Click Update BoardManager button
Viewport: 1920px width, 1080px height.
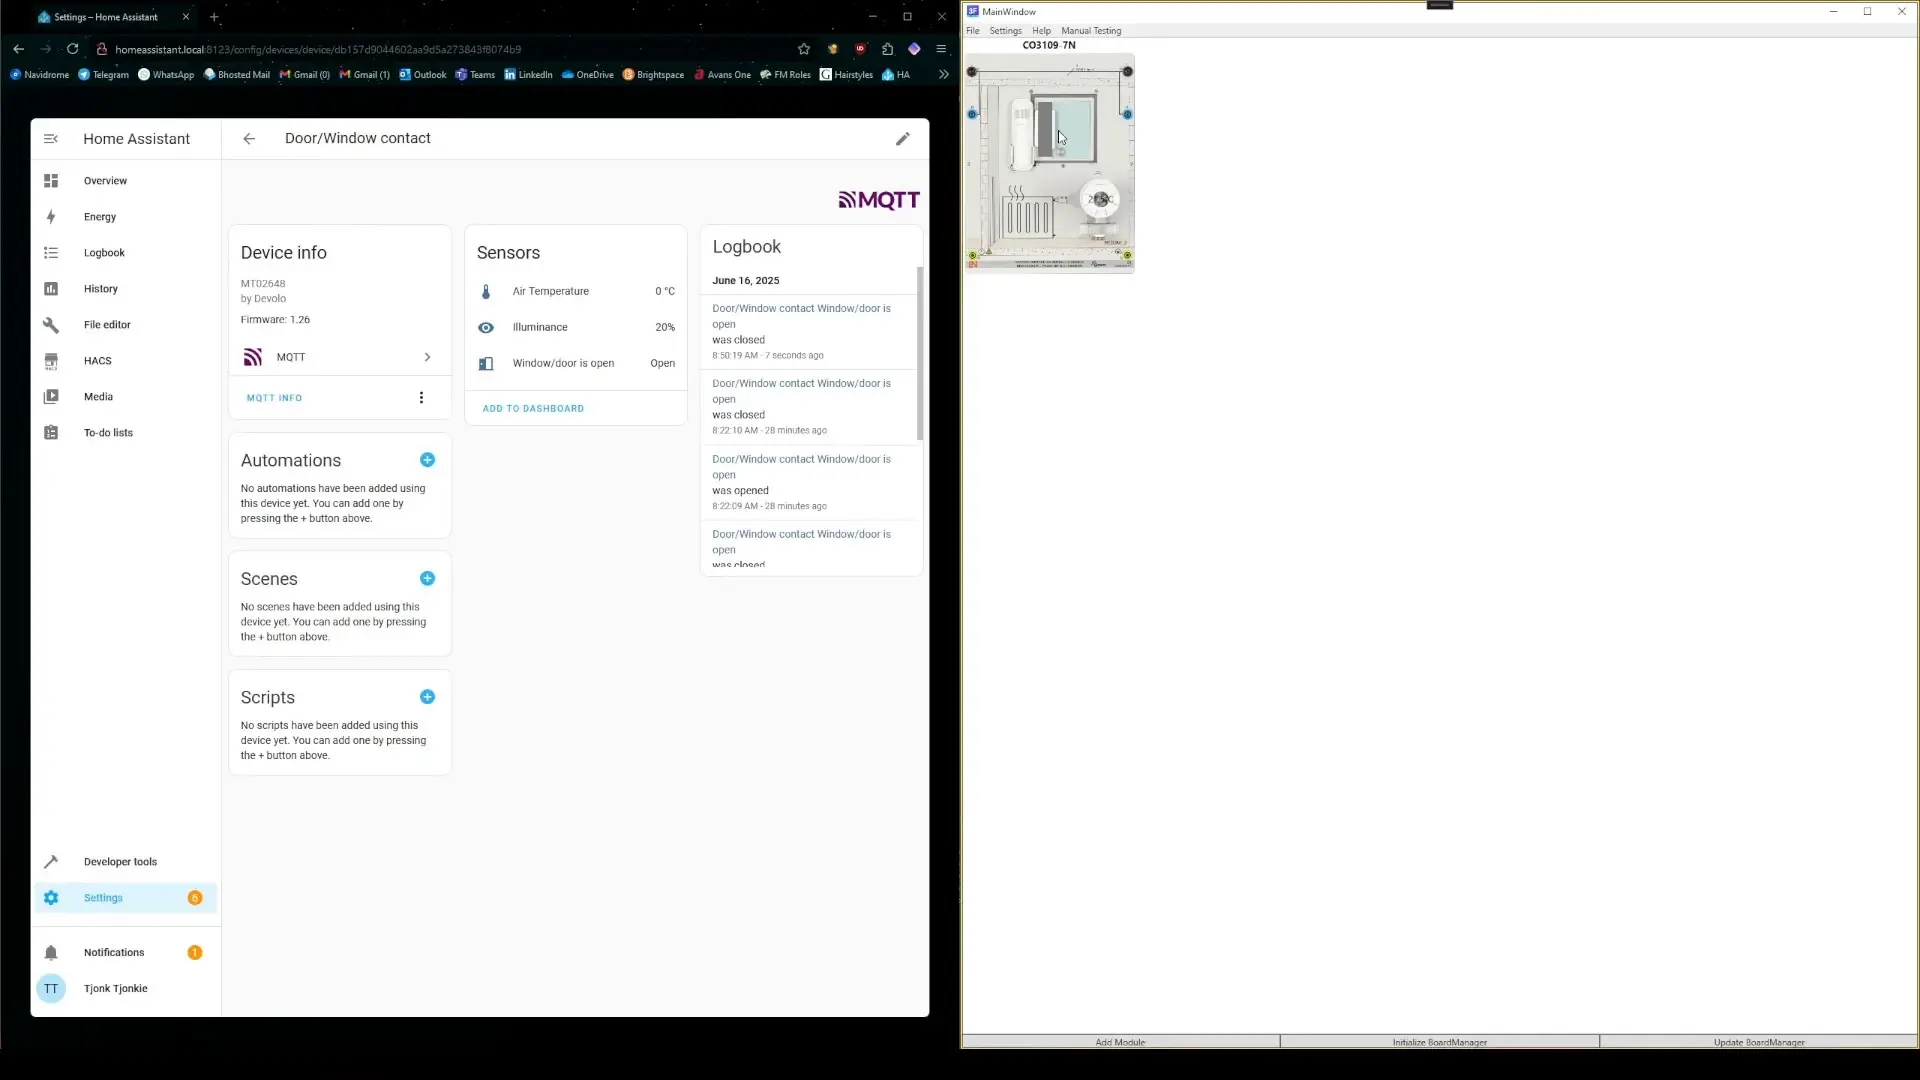[x=1759, y=1042]
